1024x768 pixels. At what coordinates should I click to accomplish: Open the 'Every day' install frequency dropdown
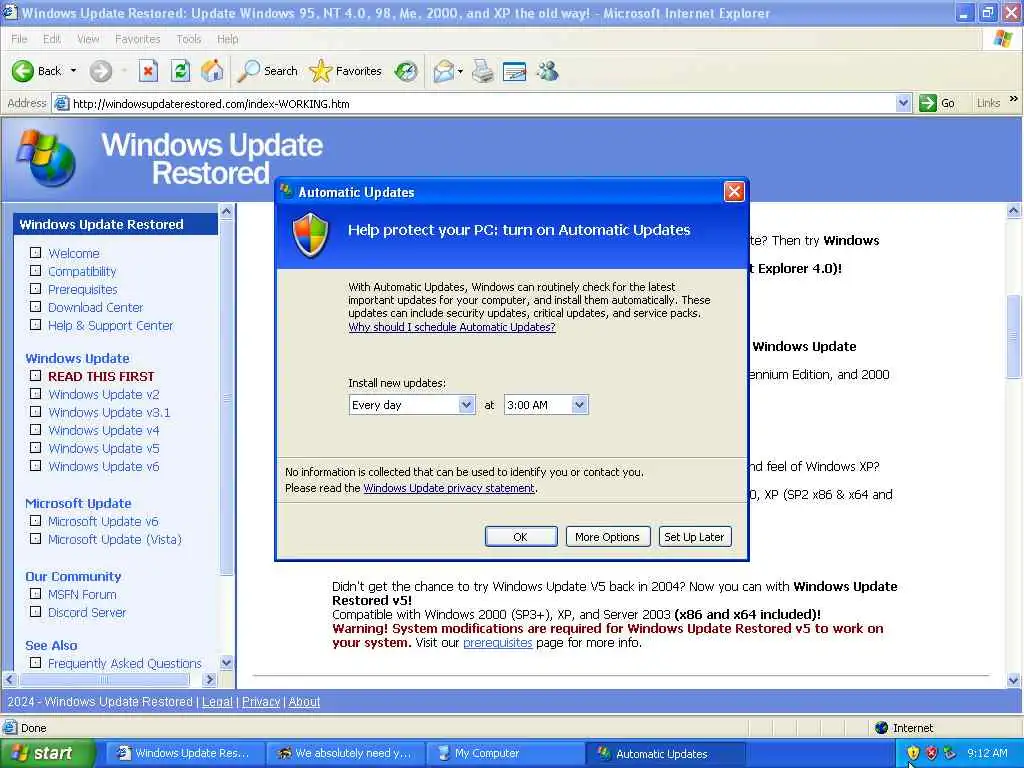[x=466, y=405]
